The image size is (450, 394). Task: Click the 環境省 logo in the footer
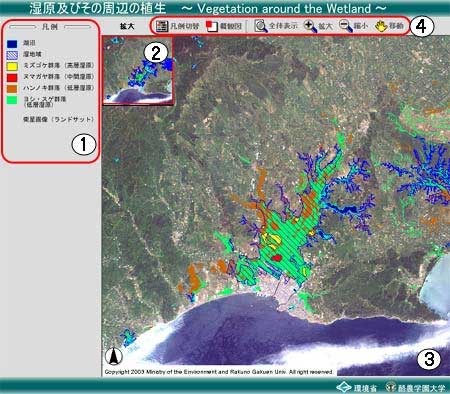(x=356, y=388)
